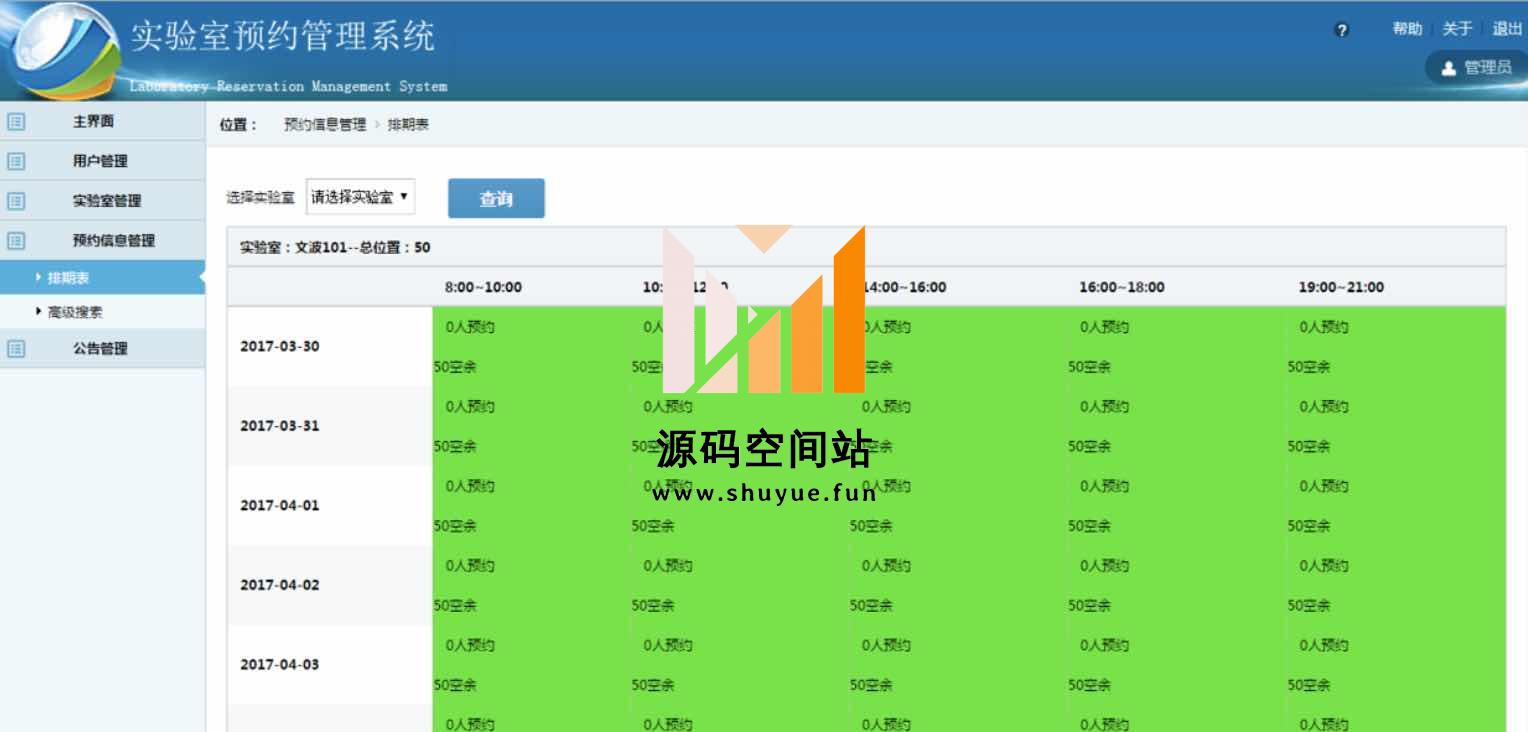The image size is (1528, 732).
Task: Open the 用户管理 menu
Action: (102, 161)
